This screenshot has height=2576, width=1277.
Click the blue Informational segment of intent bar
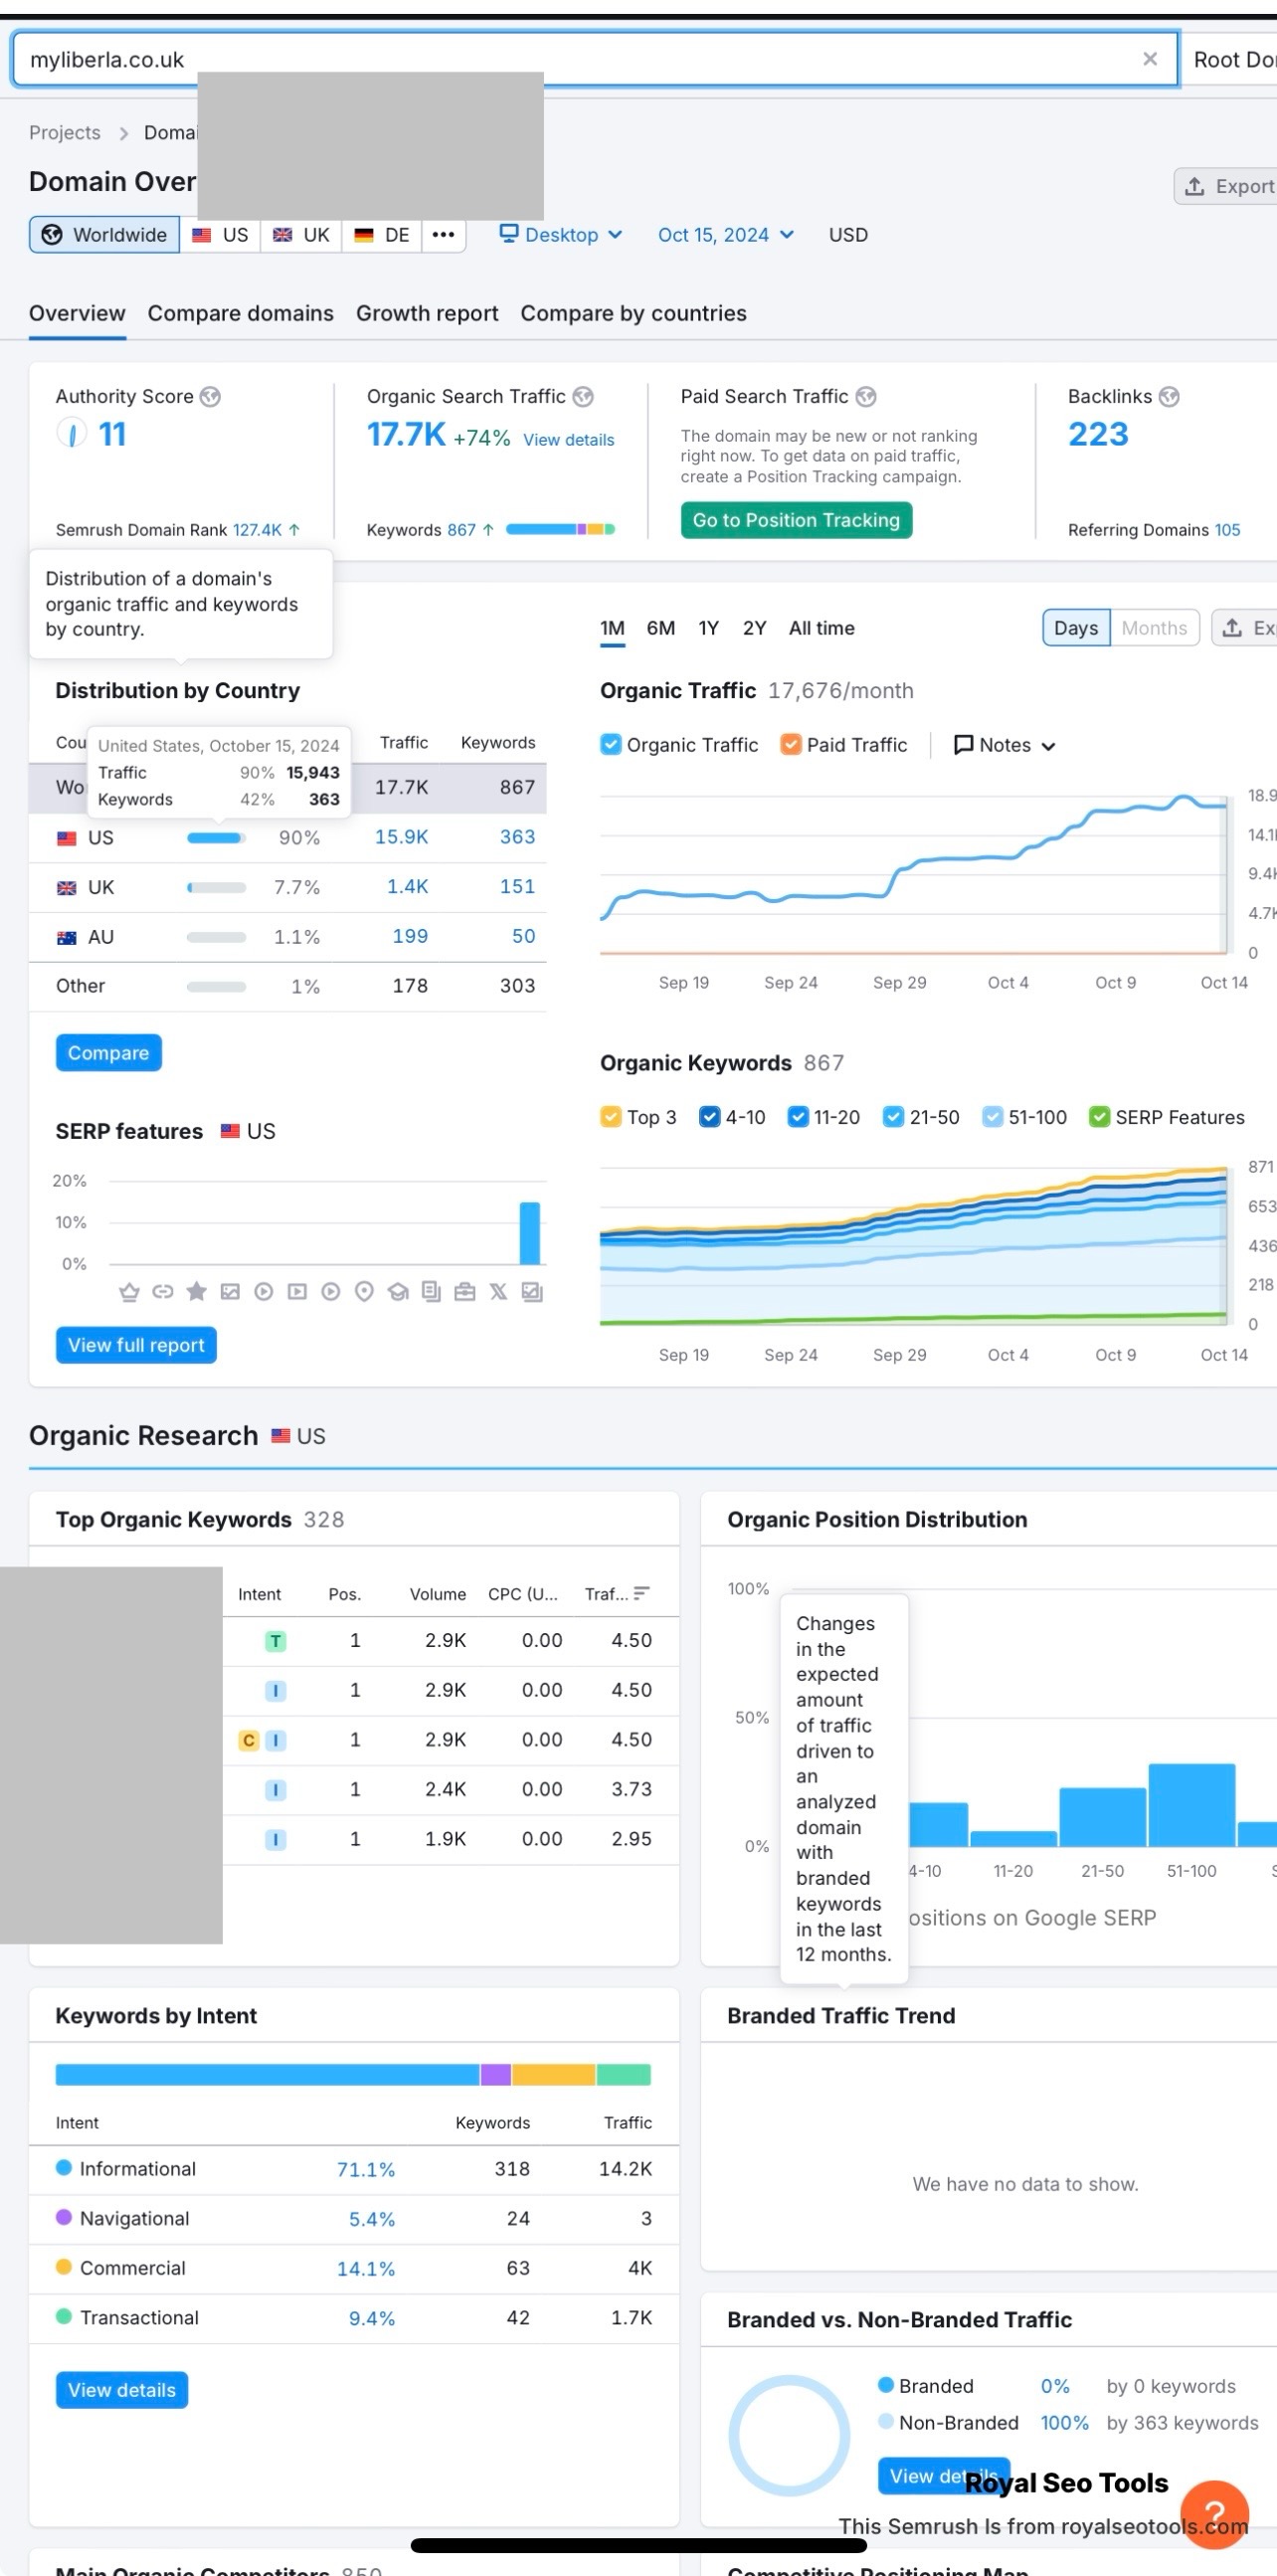[267, 2074]
